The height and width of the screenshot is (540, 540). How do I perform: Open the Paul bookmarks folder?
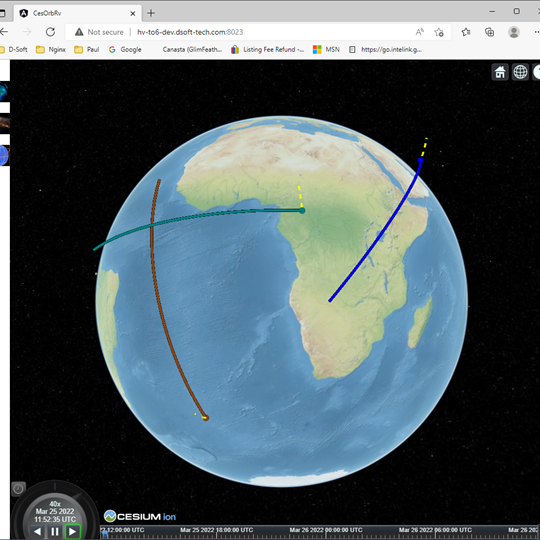click(87, 50)
